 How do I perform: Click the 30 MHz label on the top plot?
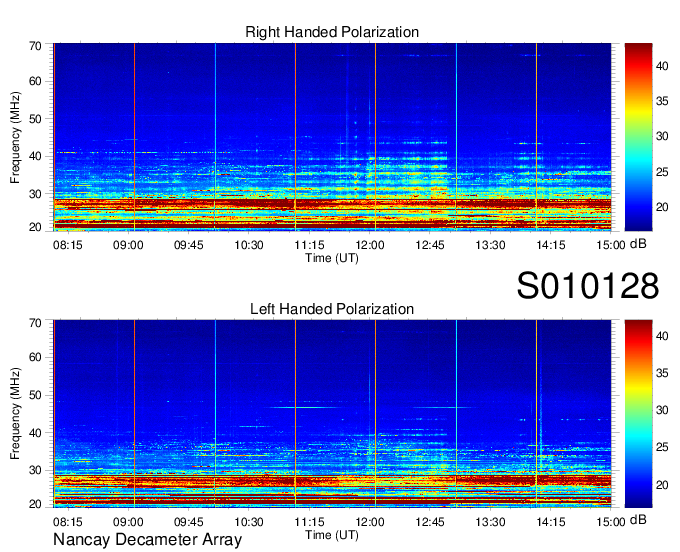click(35, 194)
